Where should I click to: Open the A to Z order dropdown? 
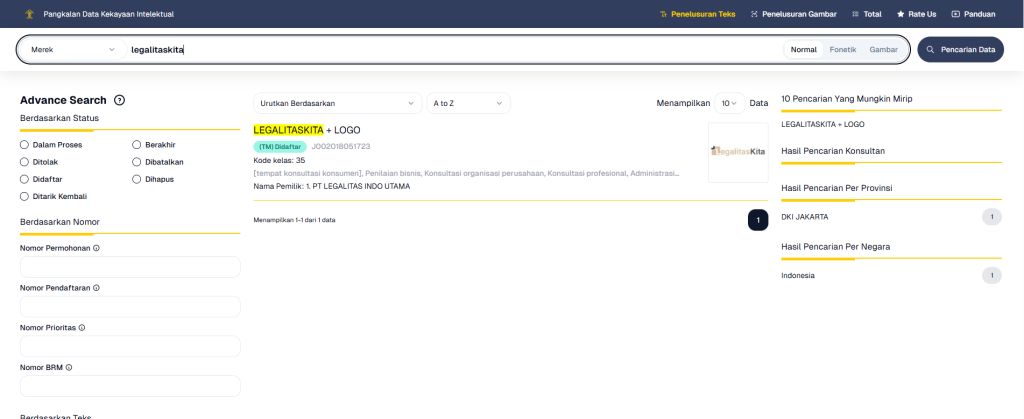pos(468,103)
